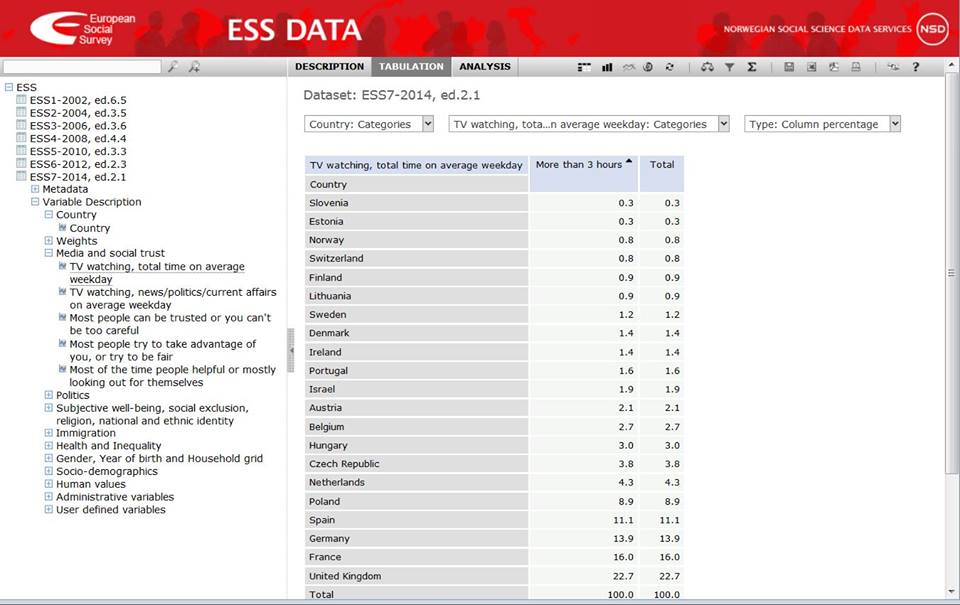Expand the Human values node
Image resolution: width=960 pixels, height=605 pixels.
[48, 484]
